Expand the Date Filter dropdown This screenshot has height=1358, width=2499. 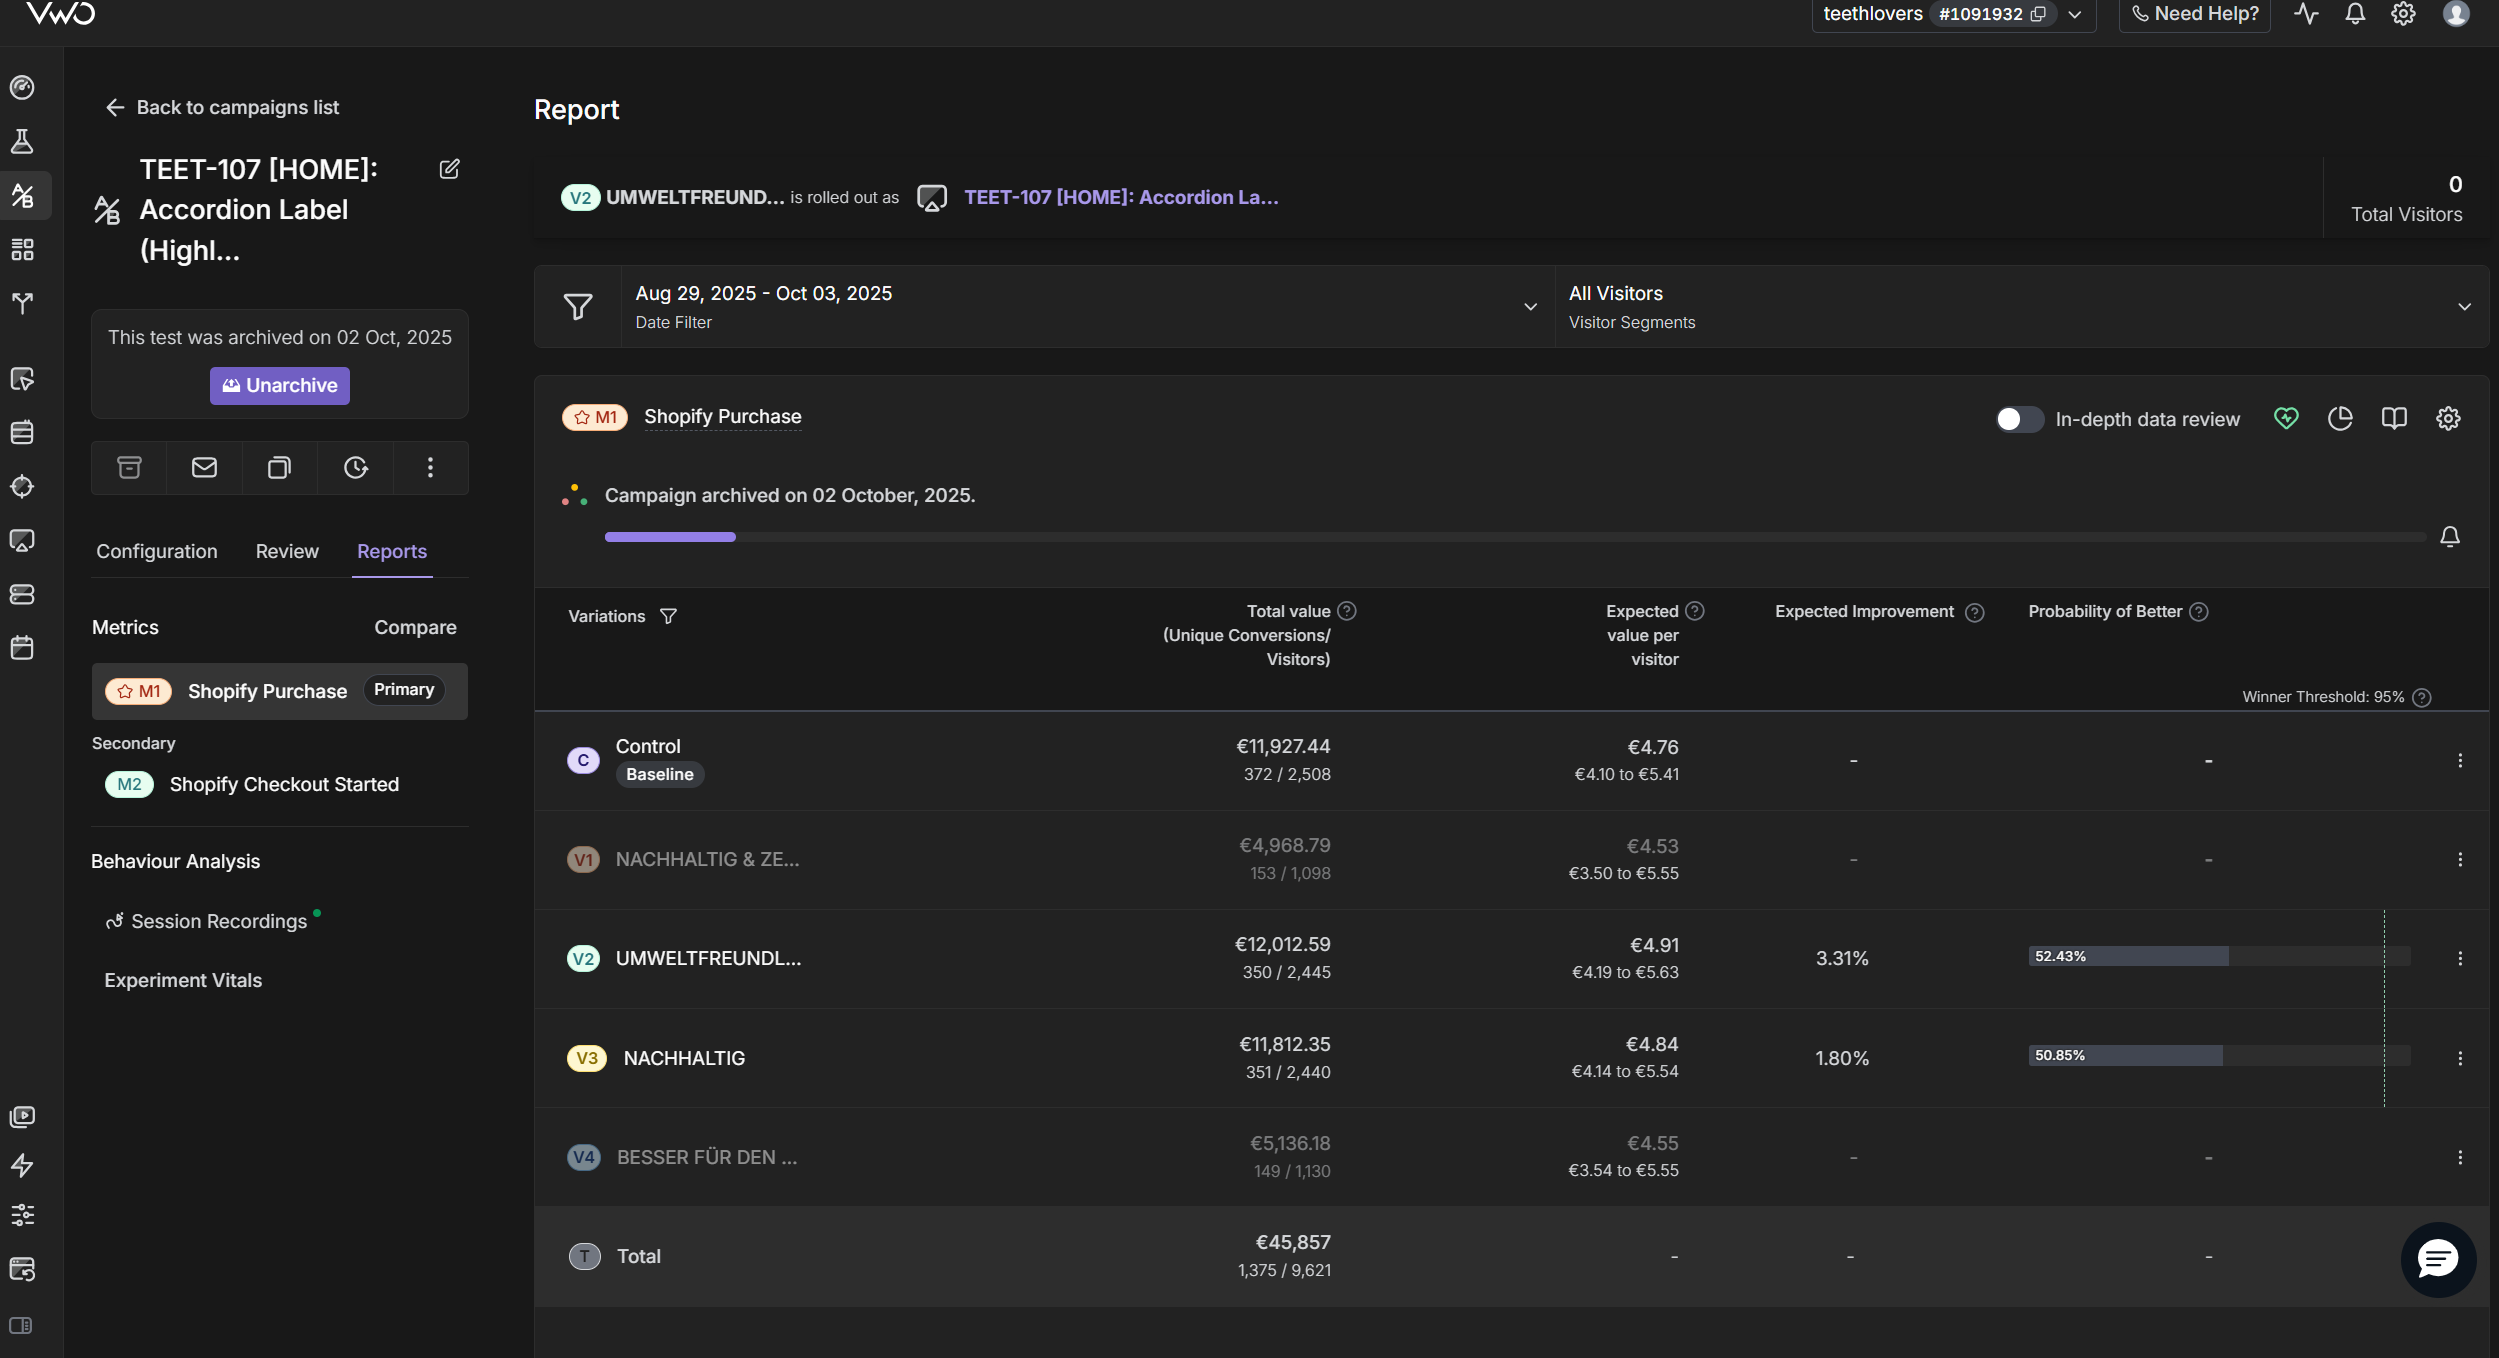pos(1530,306)
